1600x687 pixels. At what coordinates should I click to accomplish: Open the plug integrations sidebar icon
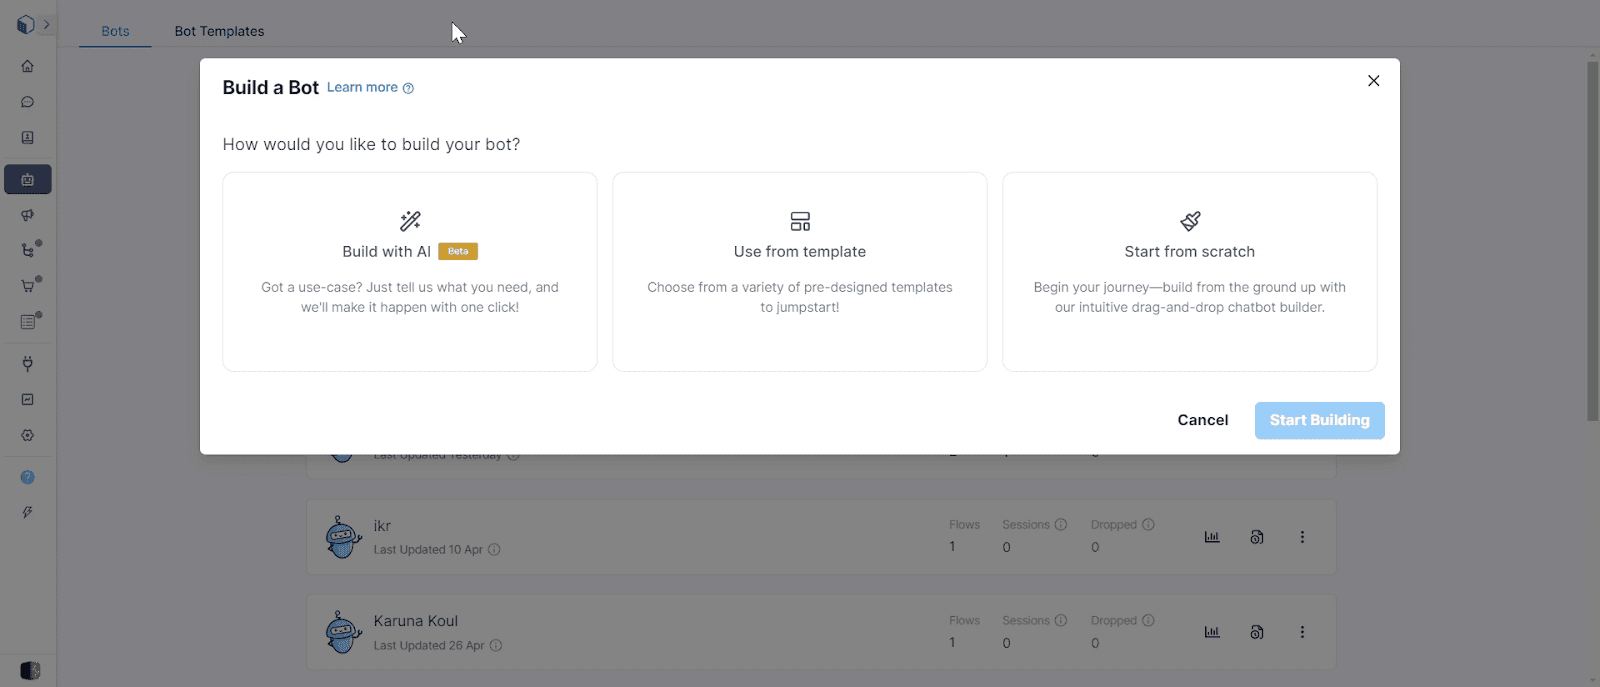coord(28,363)
